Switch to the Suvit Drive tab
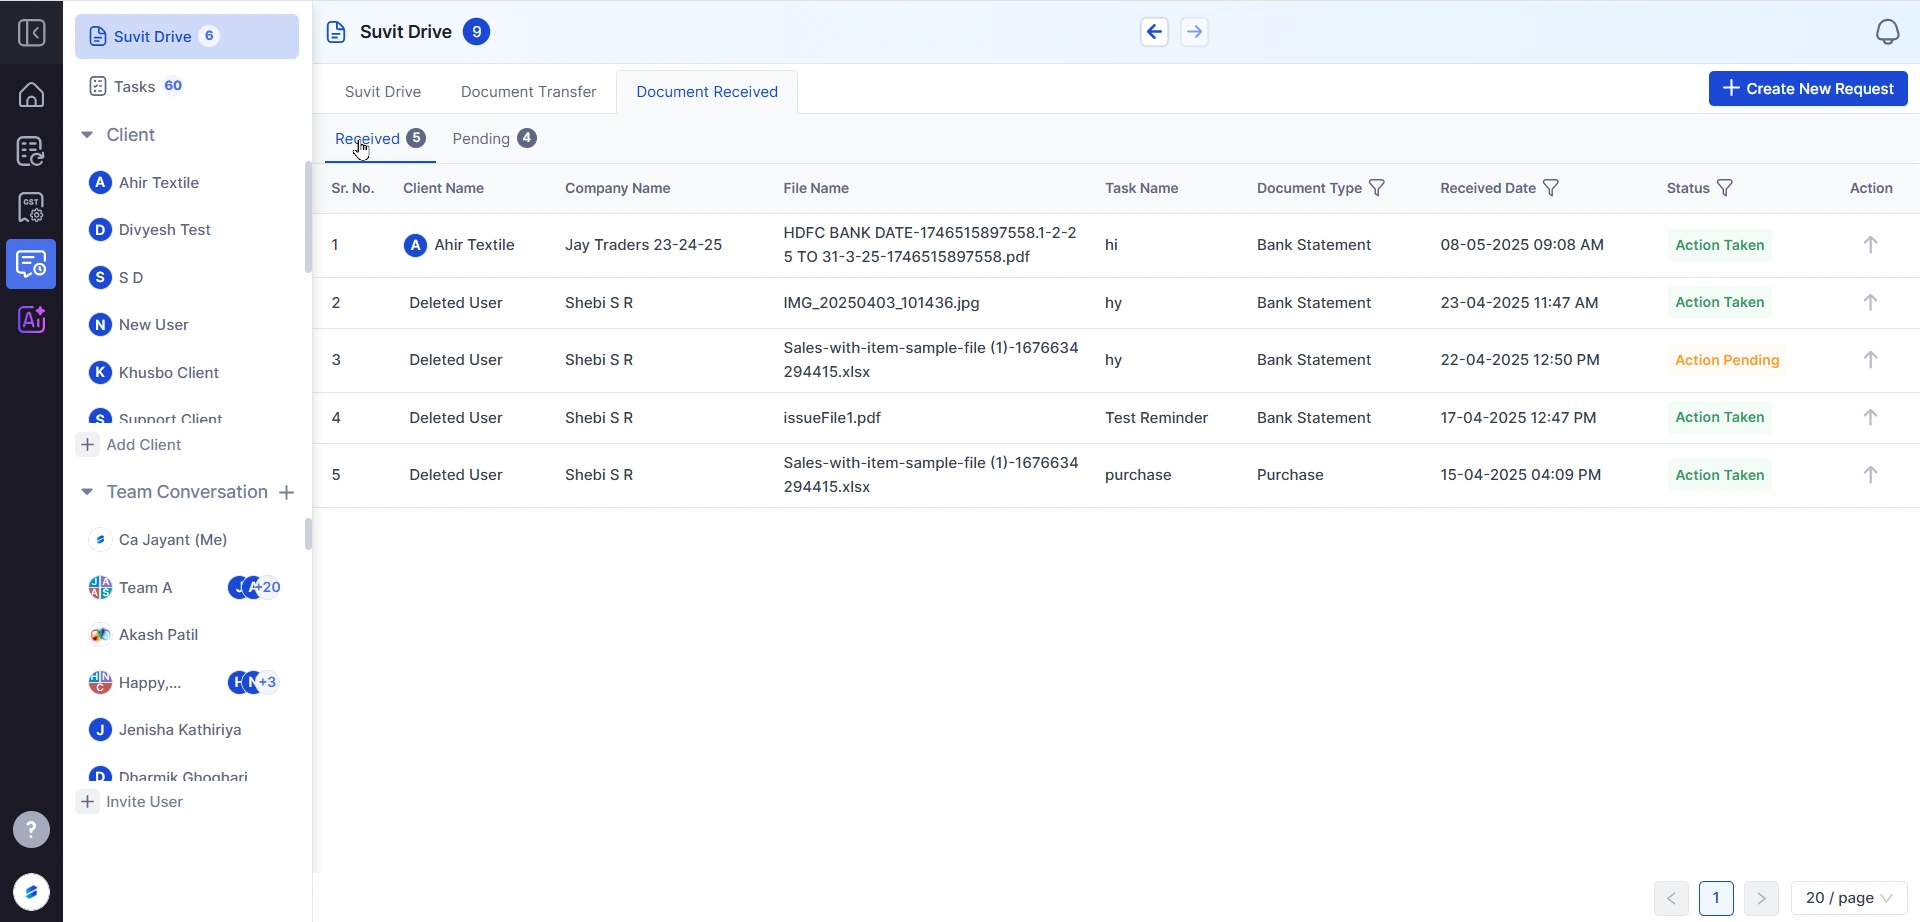Image resolution: width=1920 pixels, height=922 pixels. (x=383, y=92)
